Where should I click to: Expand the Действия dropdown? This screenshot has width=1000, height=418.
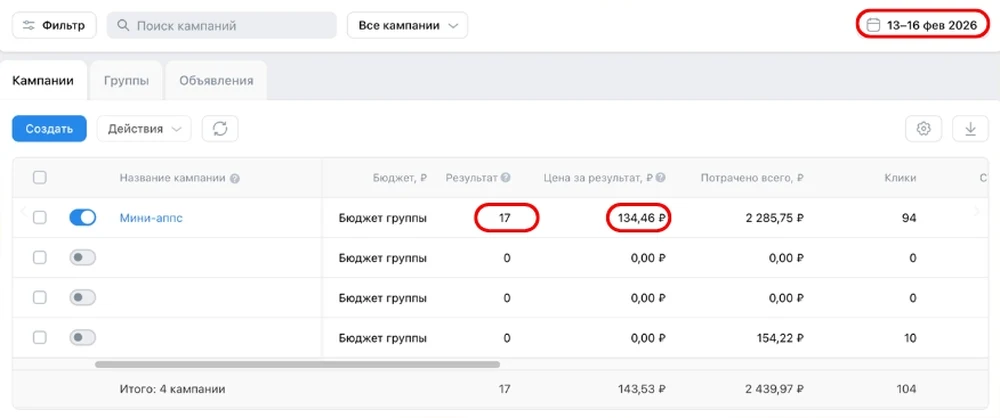click(144, 128)
